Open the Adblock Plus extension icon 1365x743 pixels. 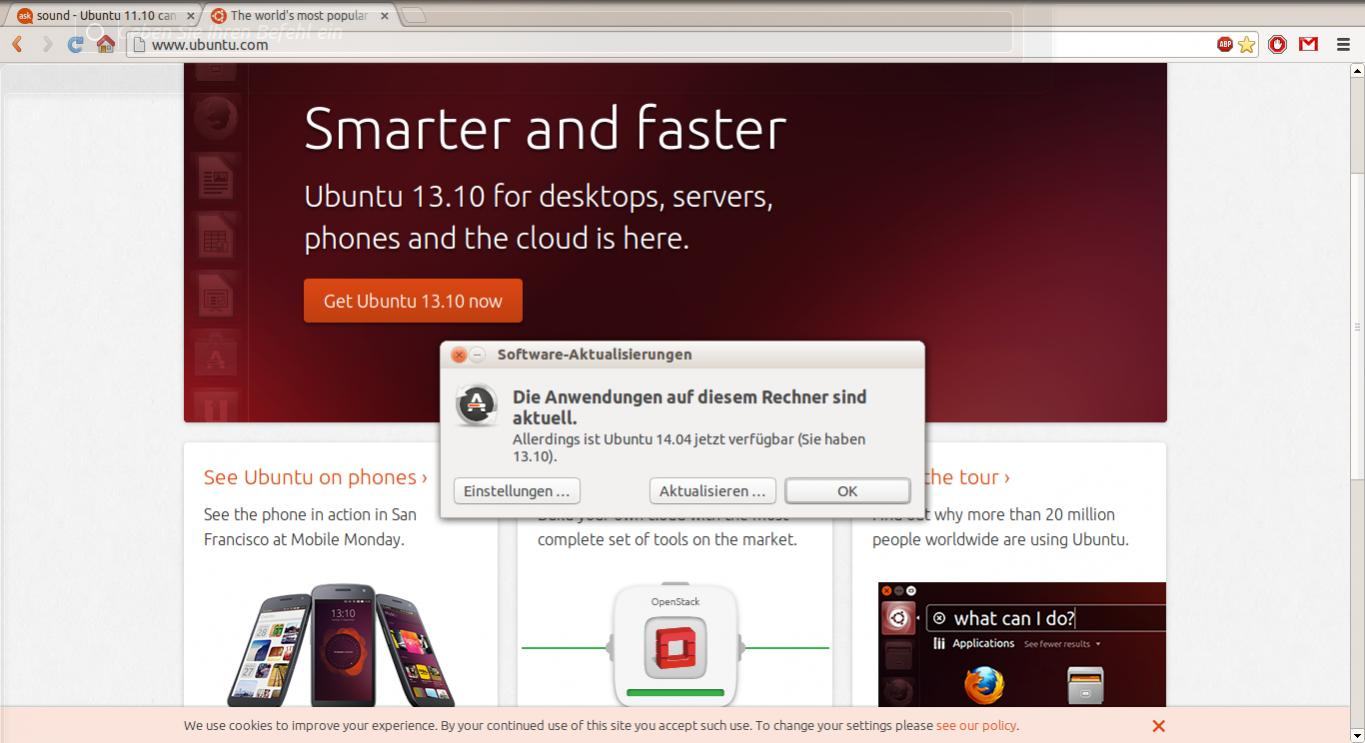[x=1224, y=44]
